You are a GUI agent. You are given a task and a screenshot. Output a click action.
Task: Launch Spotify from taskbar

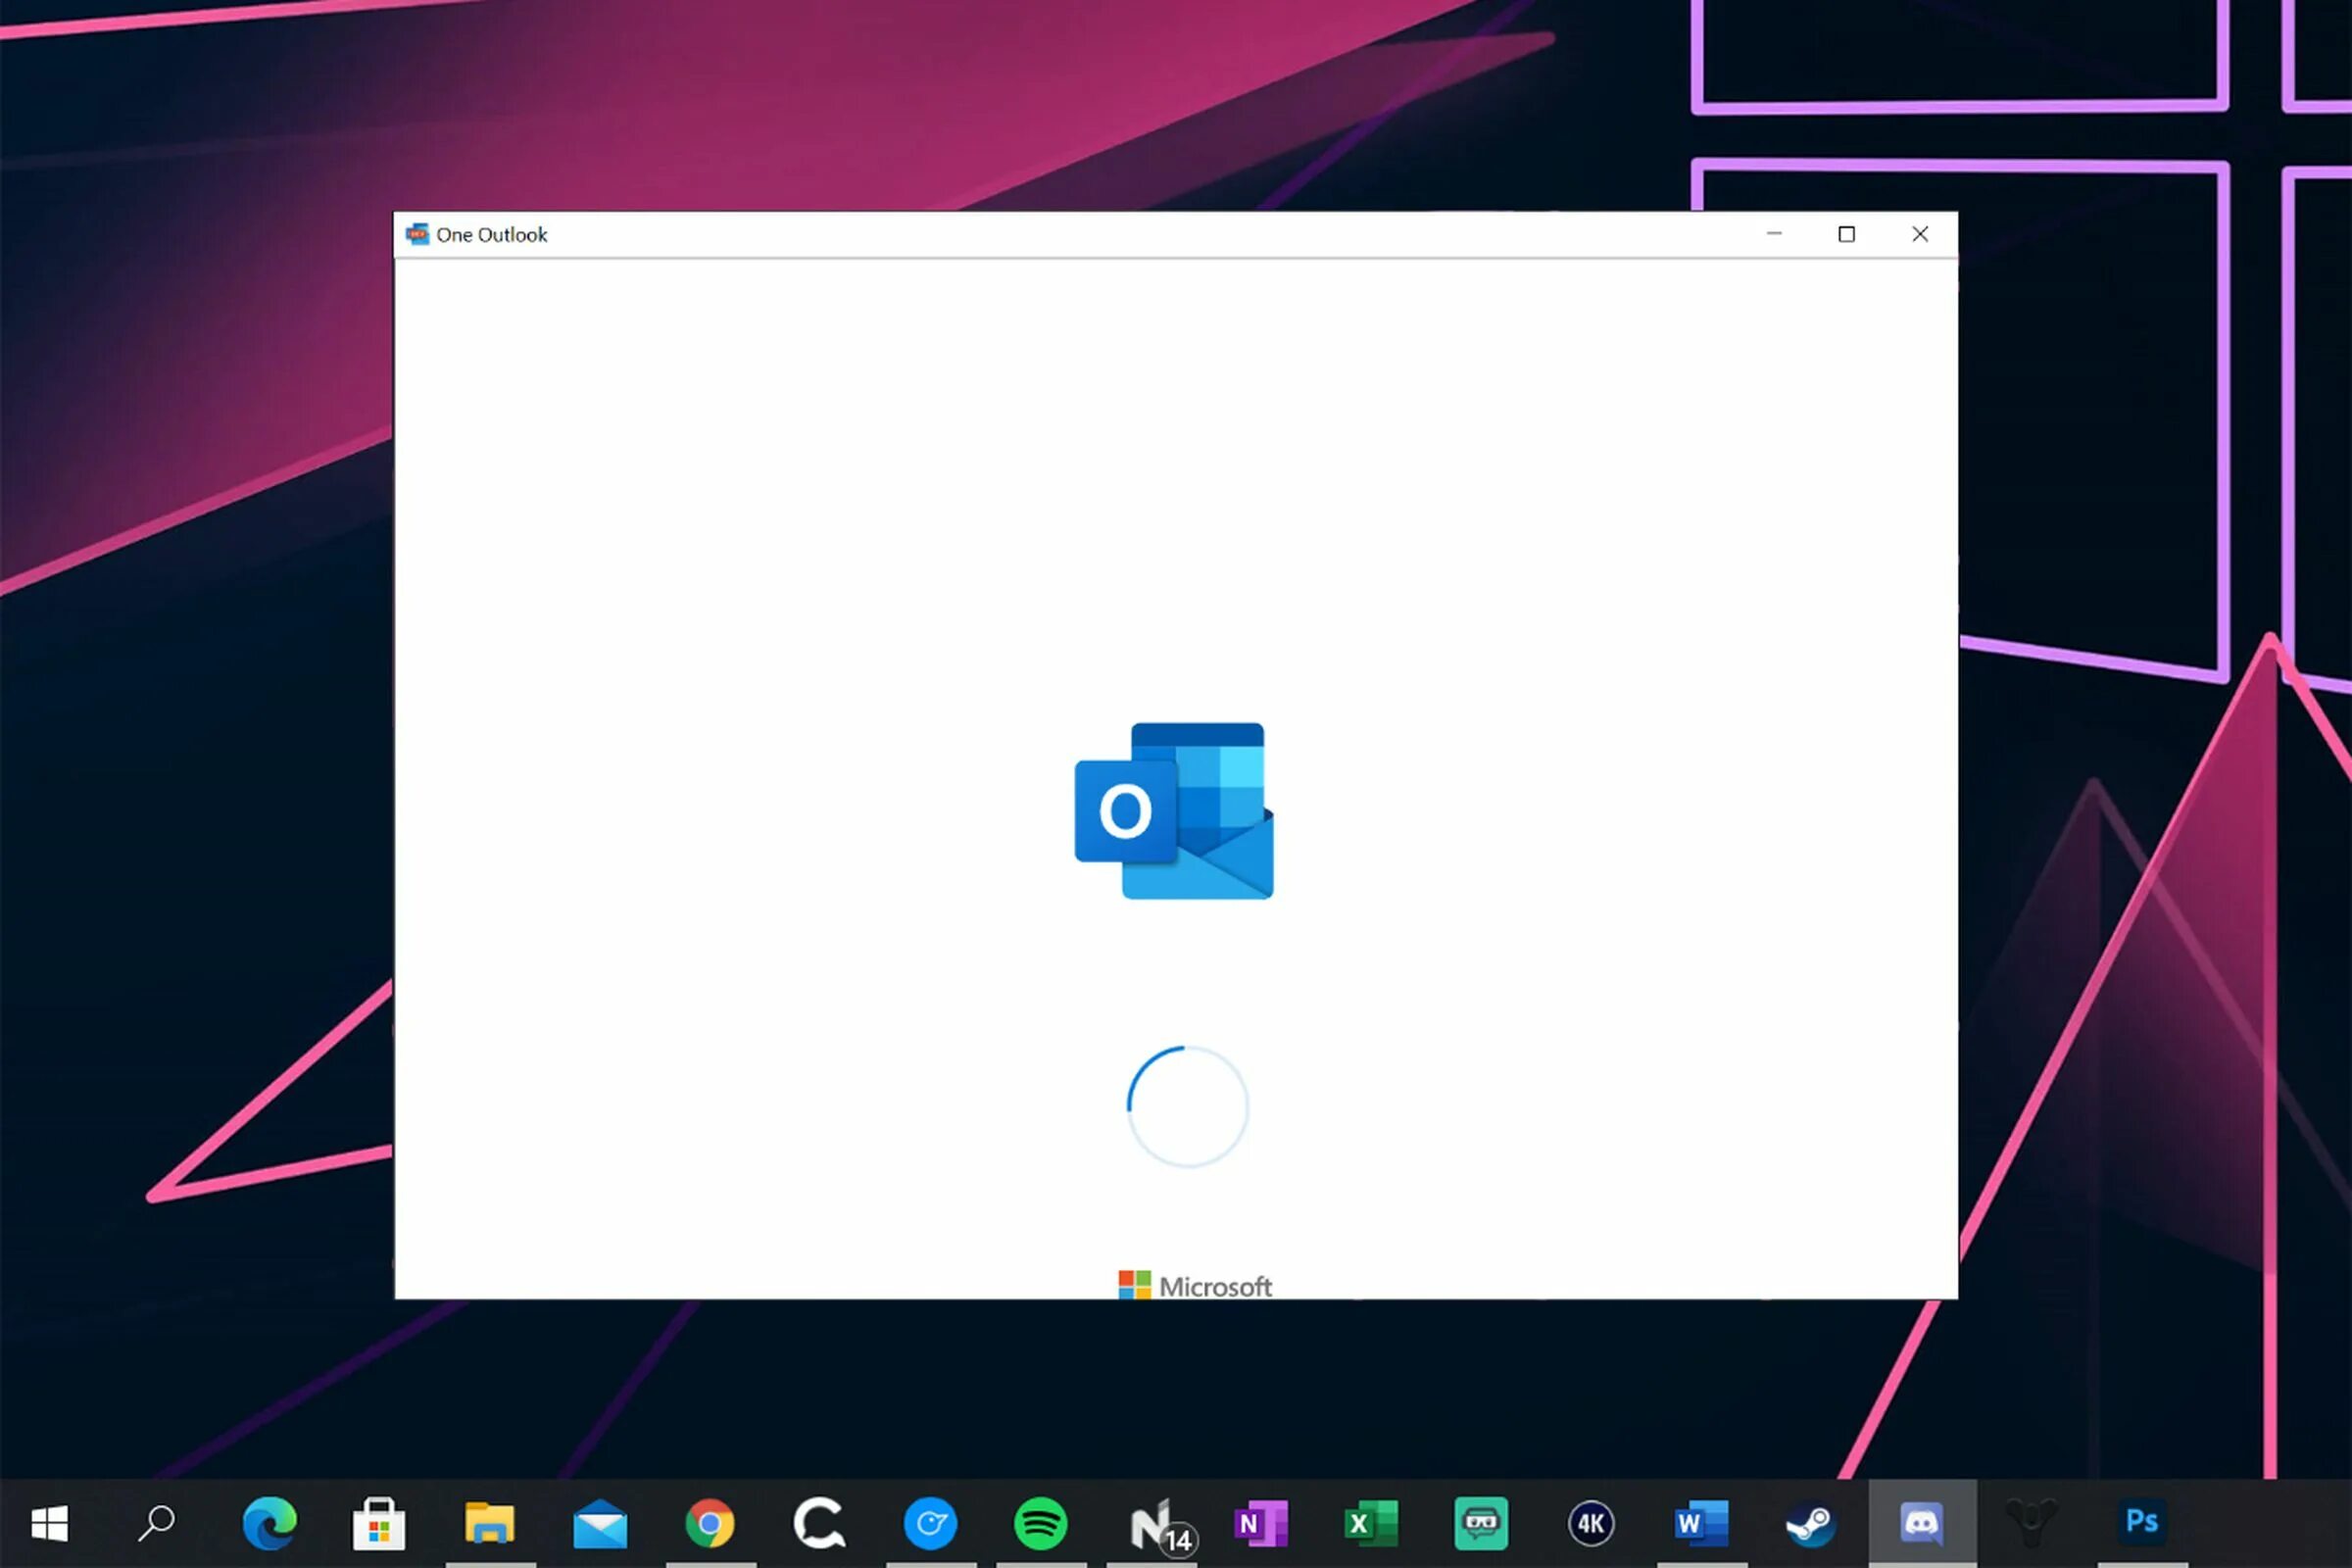1040,1523
